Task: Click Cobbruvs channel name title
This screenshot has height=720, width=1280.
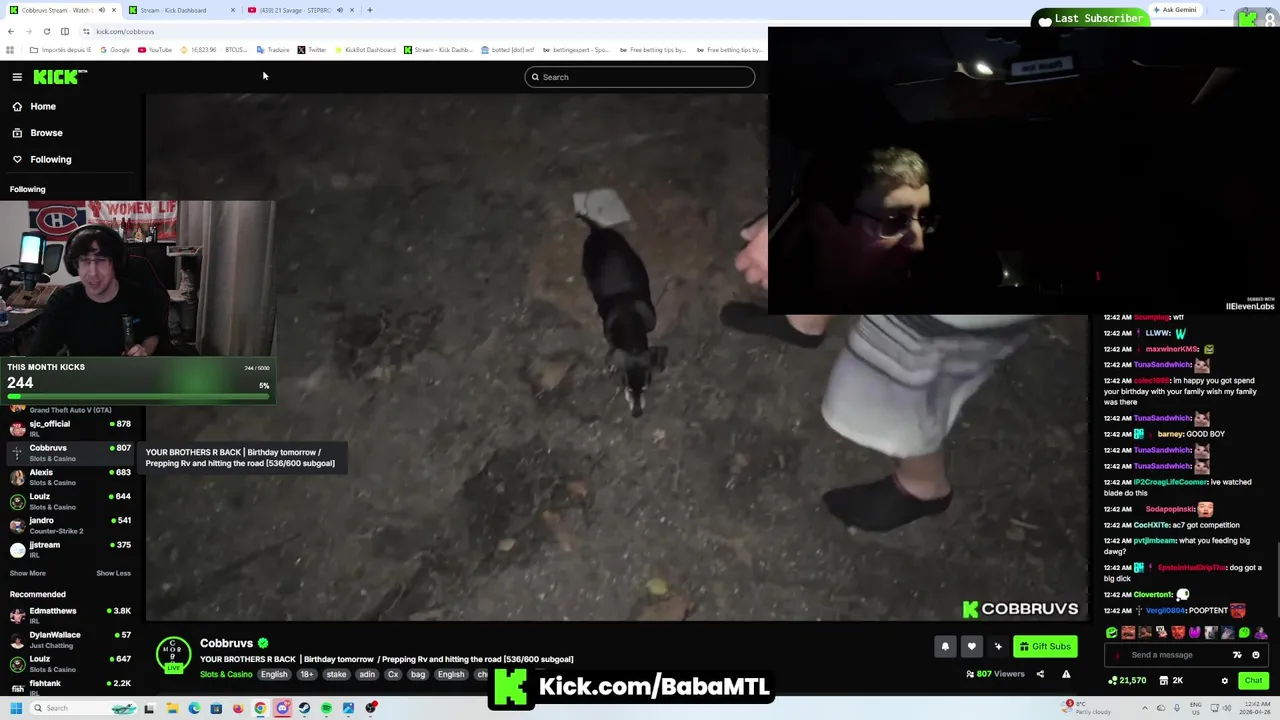Action: 226,643
